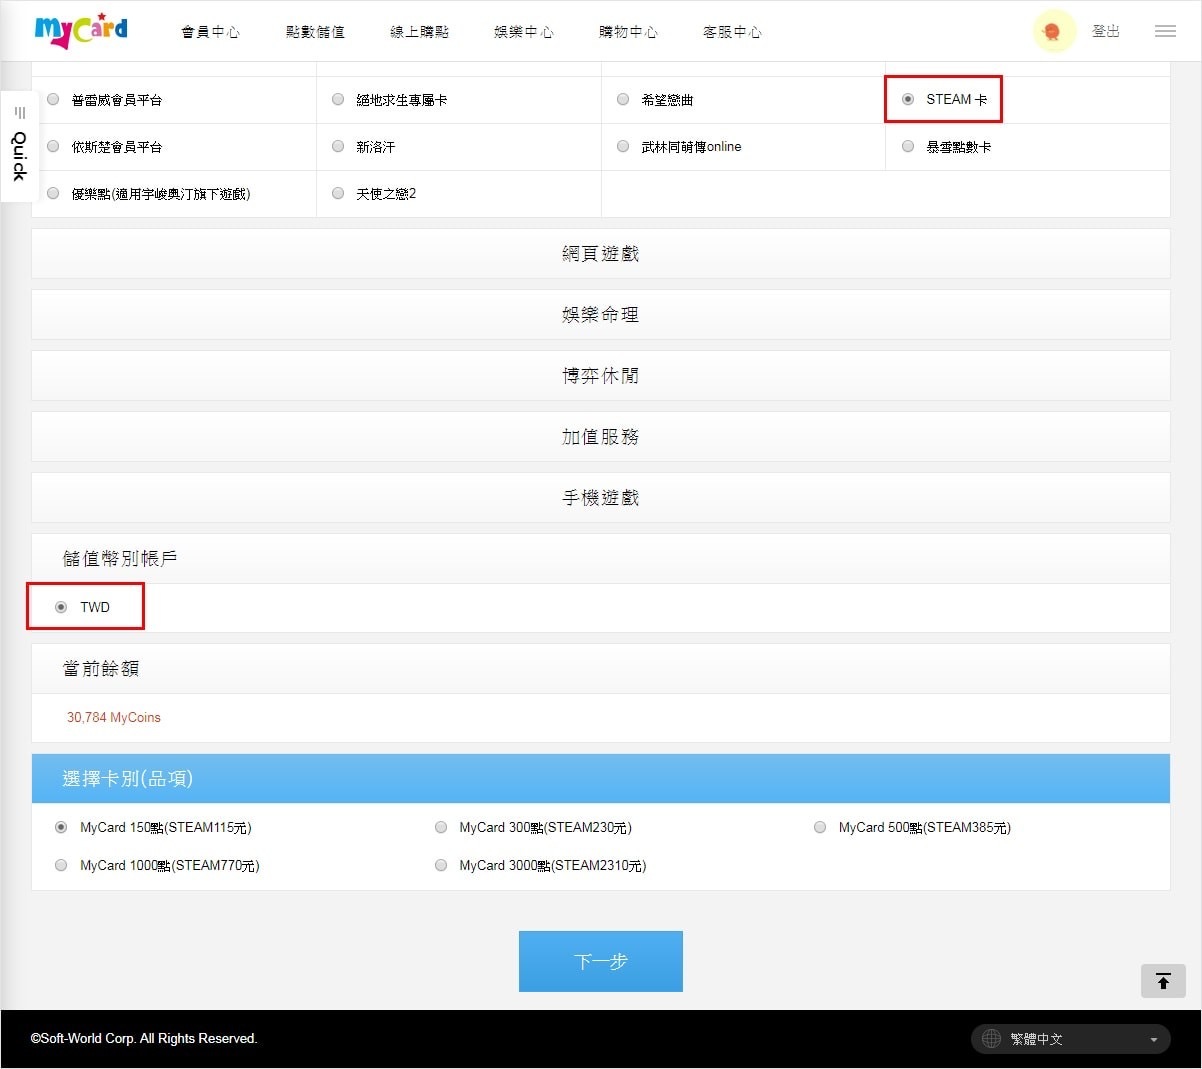Click the globe language icon
The width and height of the screenshot is (1202, 1069).
991,1039
